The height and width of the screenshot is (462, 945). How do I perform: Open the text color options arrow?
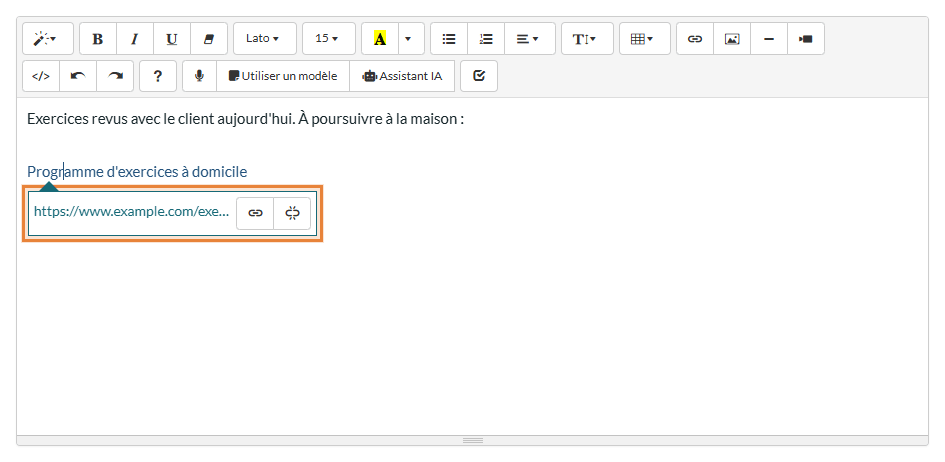point(412,39)
